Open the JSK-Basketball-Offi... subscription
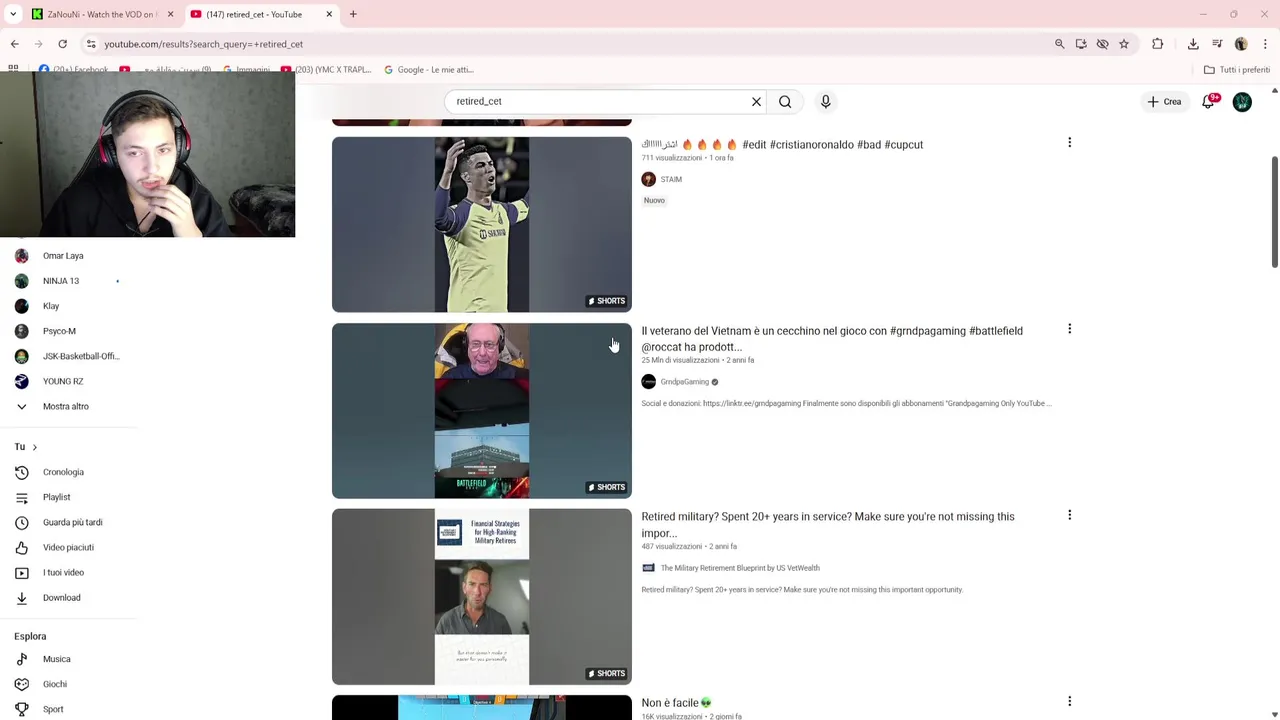This screenshot has width=1280, height=720. pyautogui.click(x=68, y=356)
